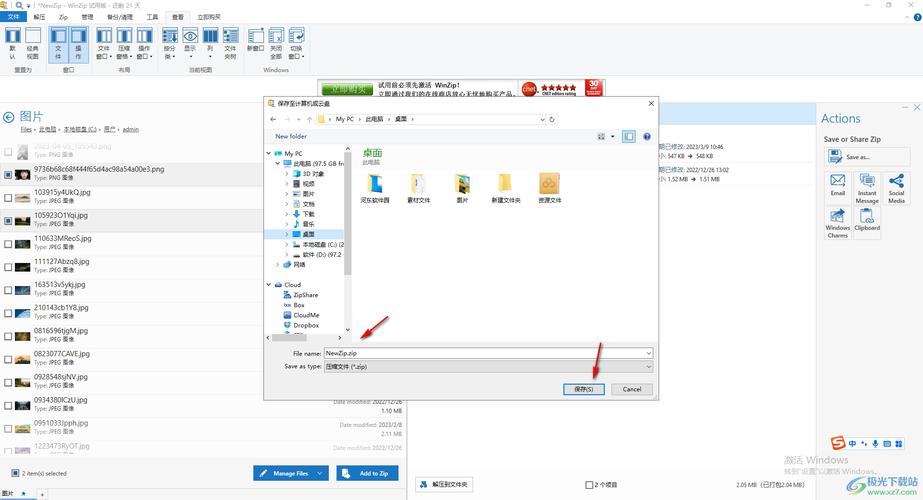Click the up-folder arrow in the save dialog
The width and height of the screenshot is (923, 500).
point(309,119)
